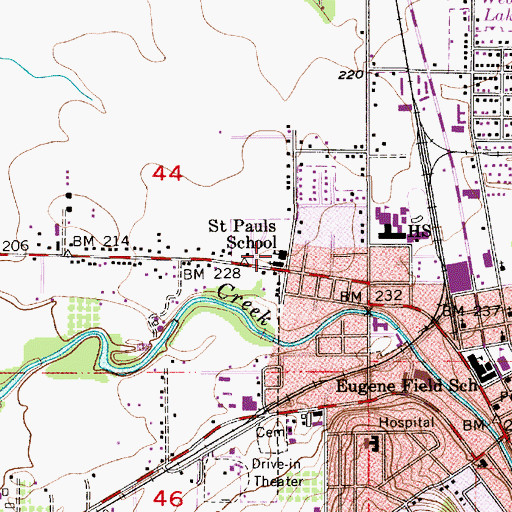The height and width of the screenshot is (512, 512).
Task: Click the 'BM 214' benchmark label
Action: click(x=101, y=241)
